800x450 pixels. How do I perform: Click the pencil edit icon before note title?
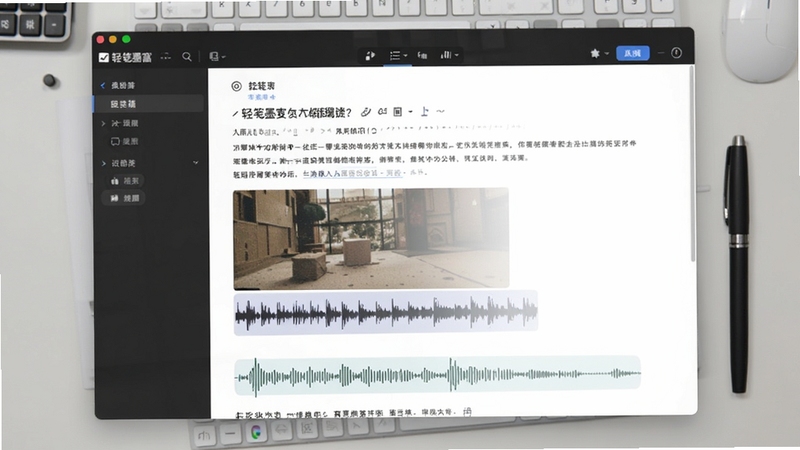235,113
